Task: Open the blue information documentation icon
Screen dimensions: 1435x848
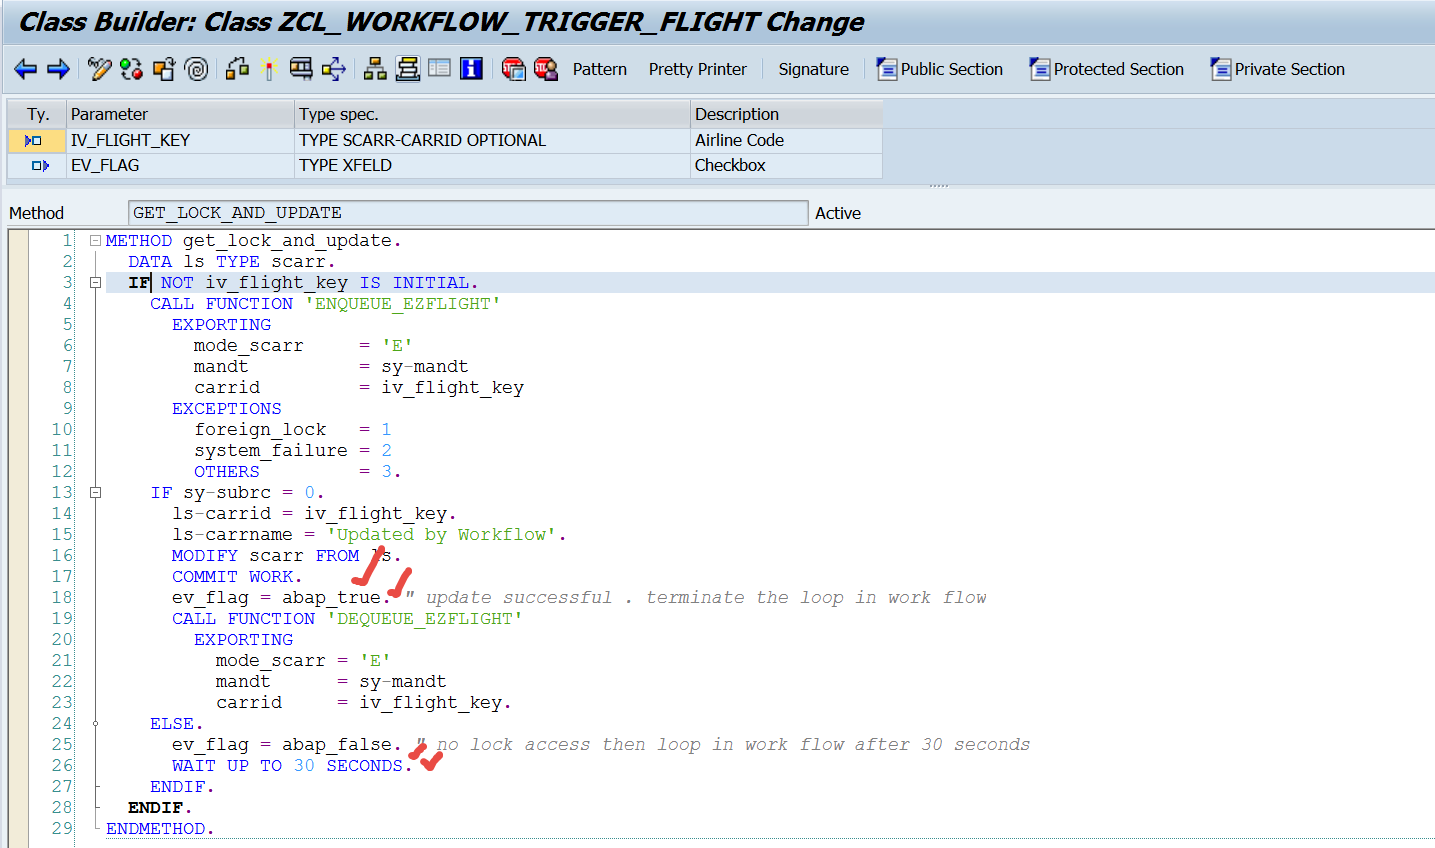Action: point(471,69)
